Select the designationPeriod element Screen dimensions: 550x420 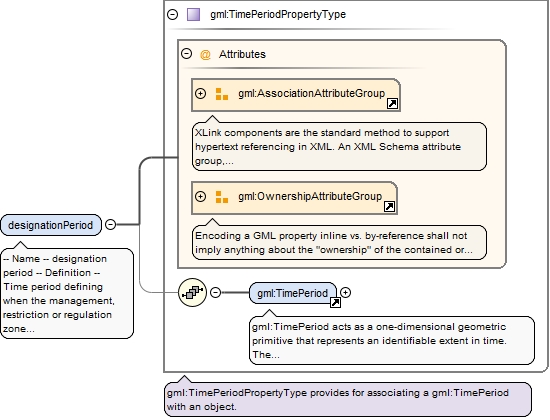51,225
